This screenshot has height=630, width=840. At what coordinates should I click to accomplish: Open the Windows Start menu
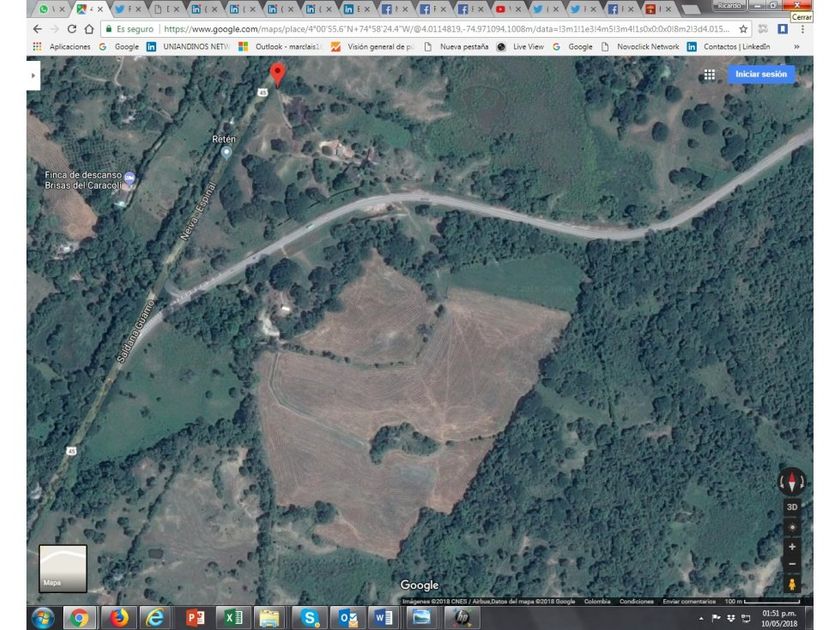click(43, 618)
